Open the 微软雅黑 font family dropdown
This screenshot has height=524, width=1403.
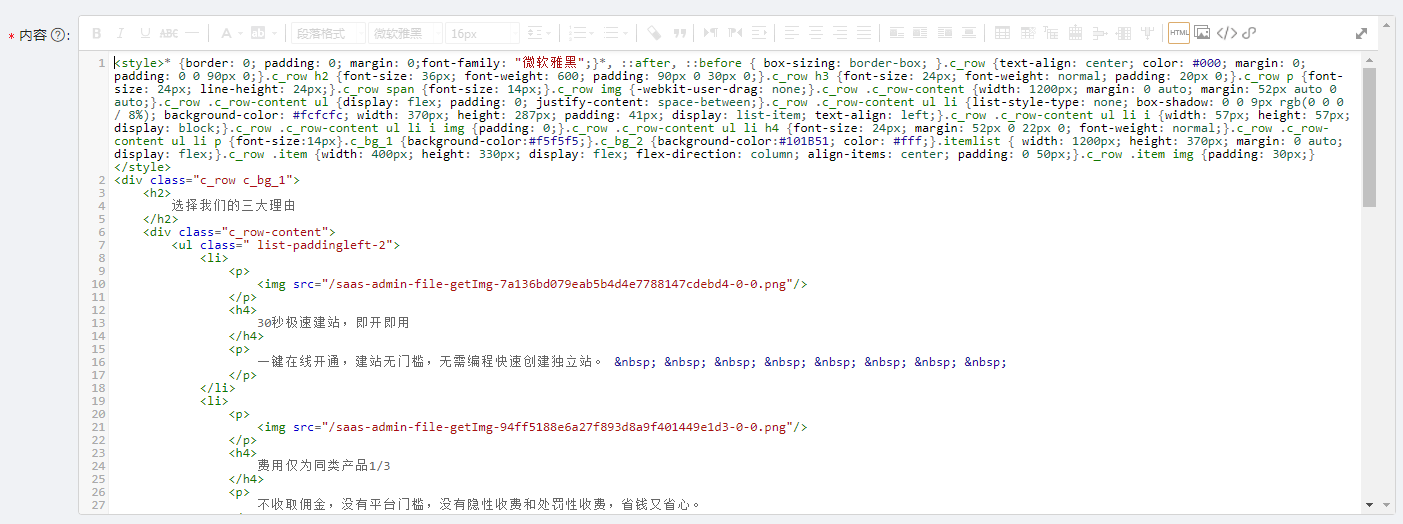click(405, 33)
